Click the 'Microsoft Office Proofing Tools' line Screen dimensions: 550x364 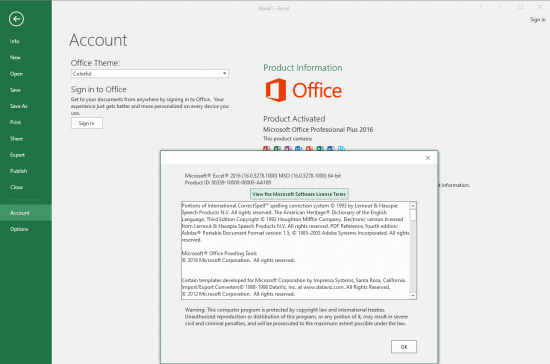coord(219,253)
